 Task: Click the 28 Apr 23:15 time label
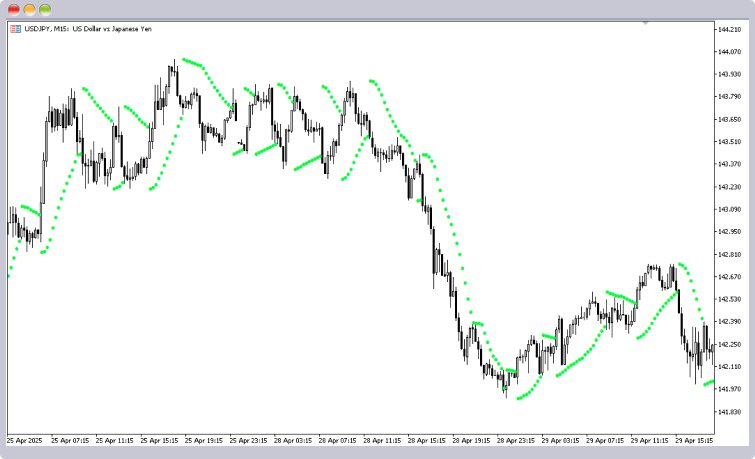point(519,440)
